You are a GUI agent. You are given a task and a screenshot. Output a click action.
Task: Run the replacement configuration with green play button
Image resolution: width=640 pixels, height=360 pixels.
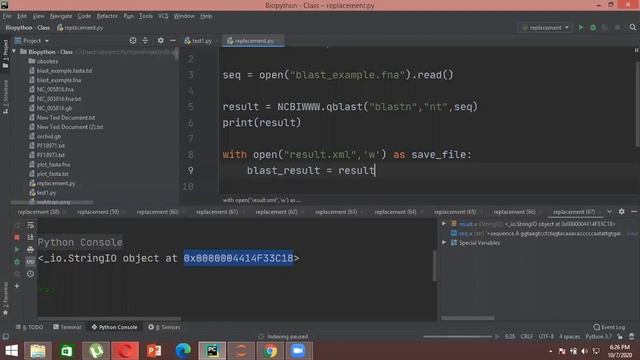click(x=581, y=27)
